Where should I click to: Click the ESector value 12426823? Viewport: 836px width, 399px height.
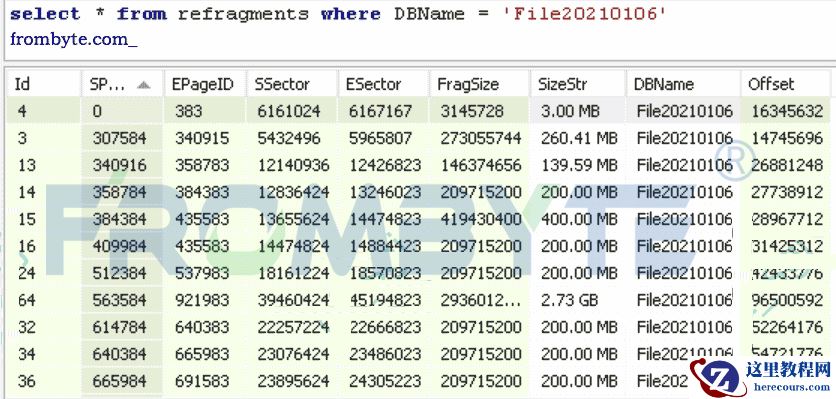(385, 165)
